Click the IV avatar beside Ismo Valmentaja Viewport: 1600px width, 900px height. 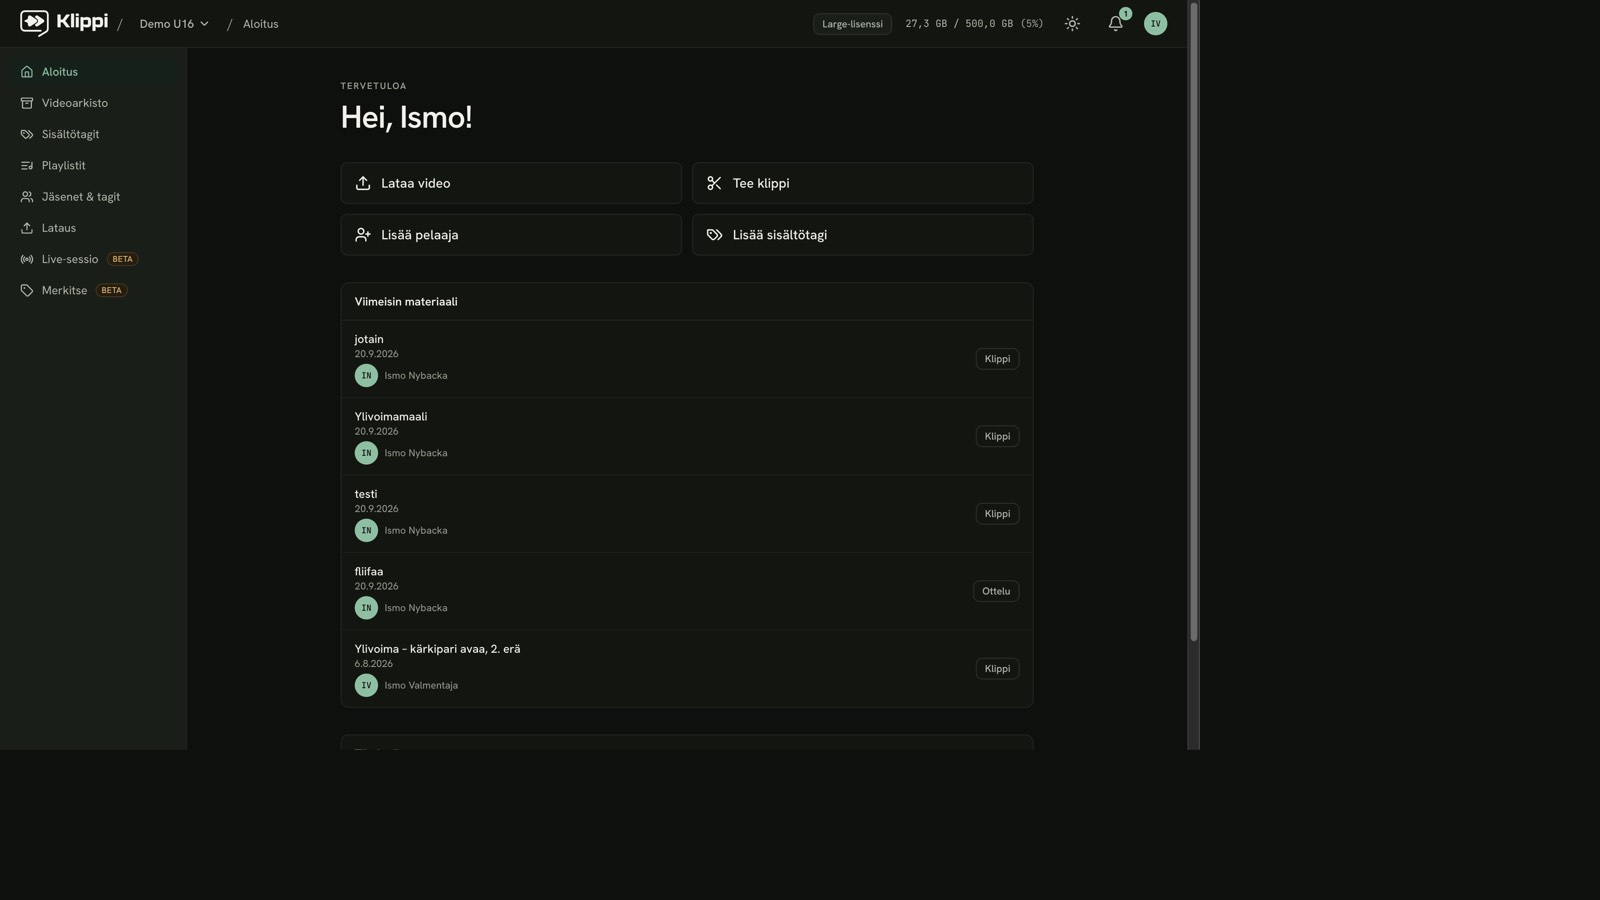point(366,685)
